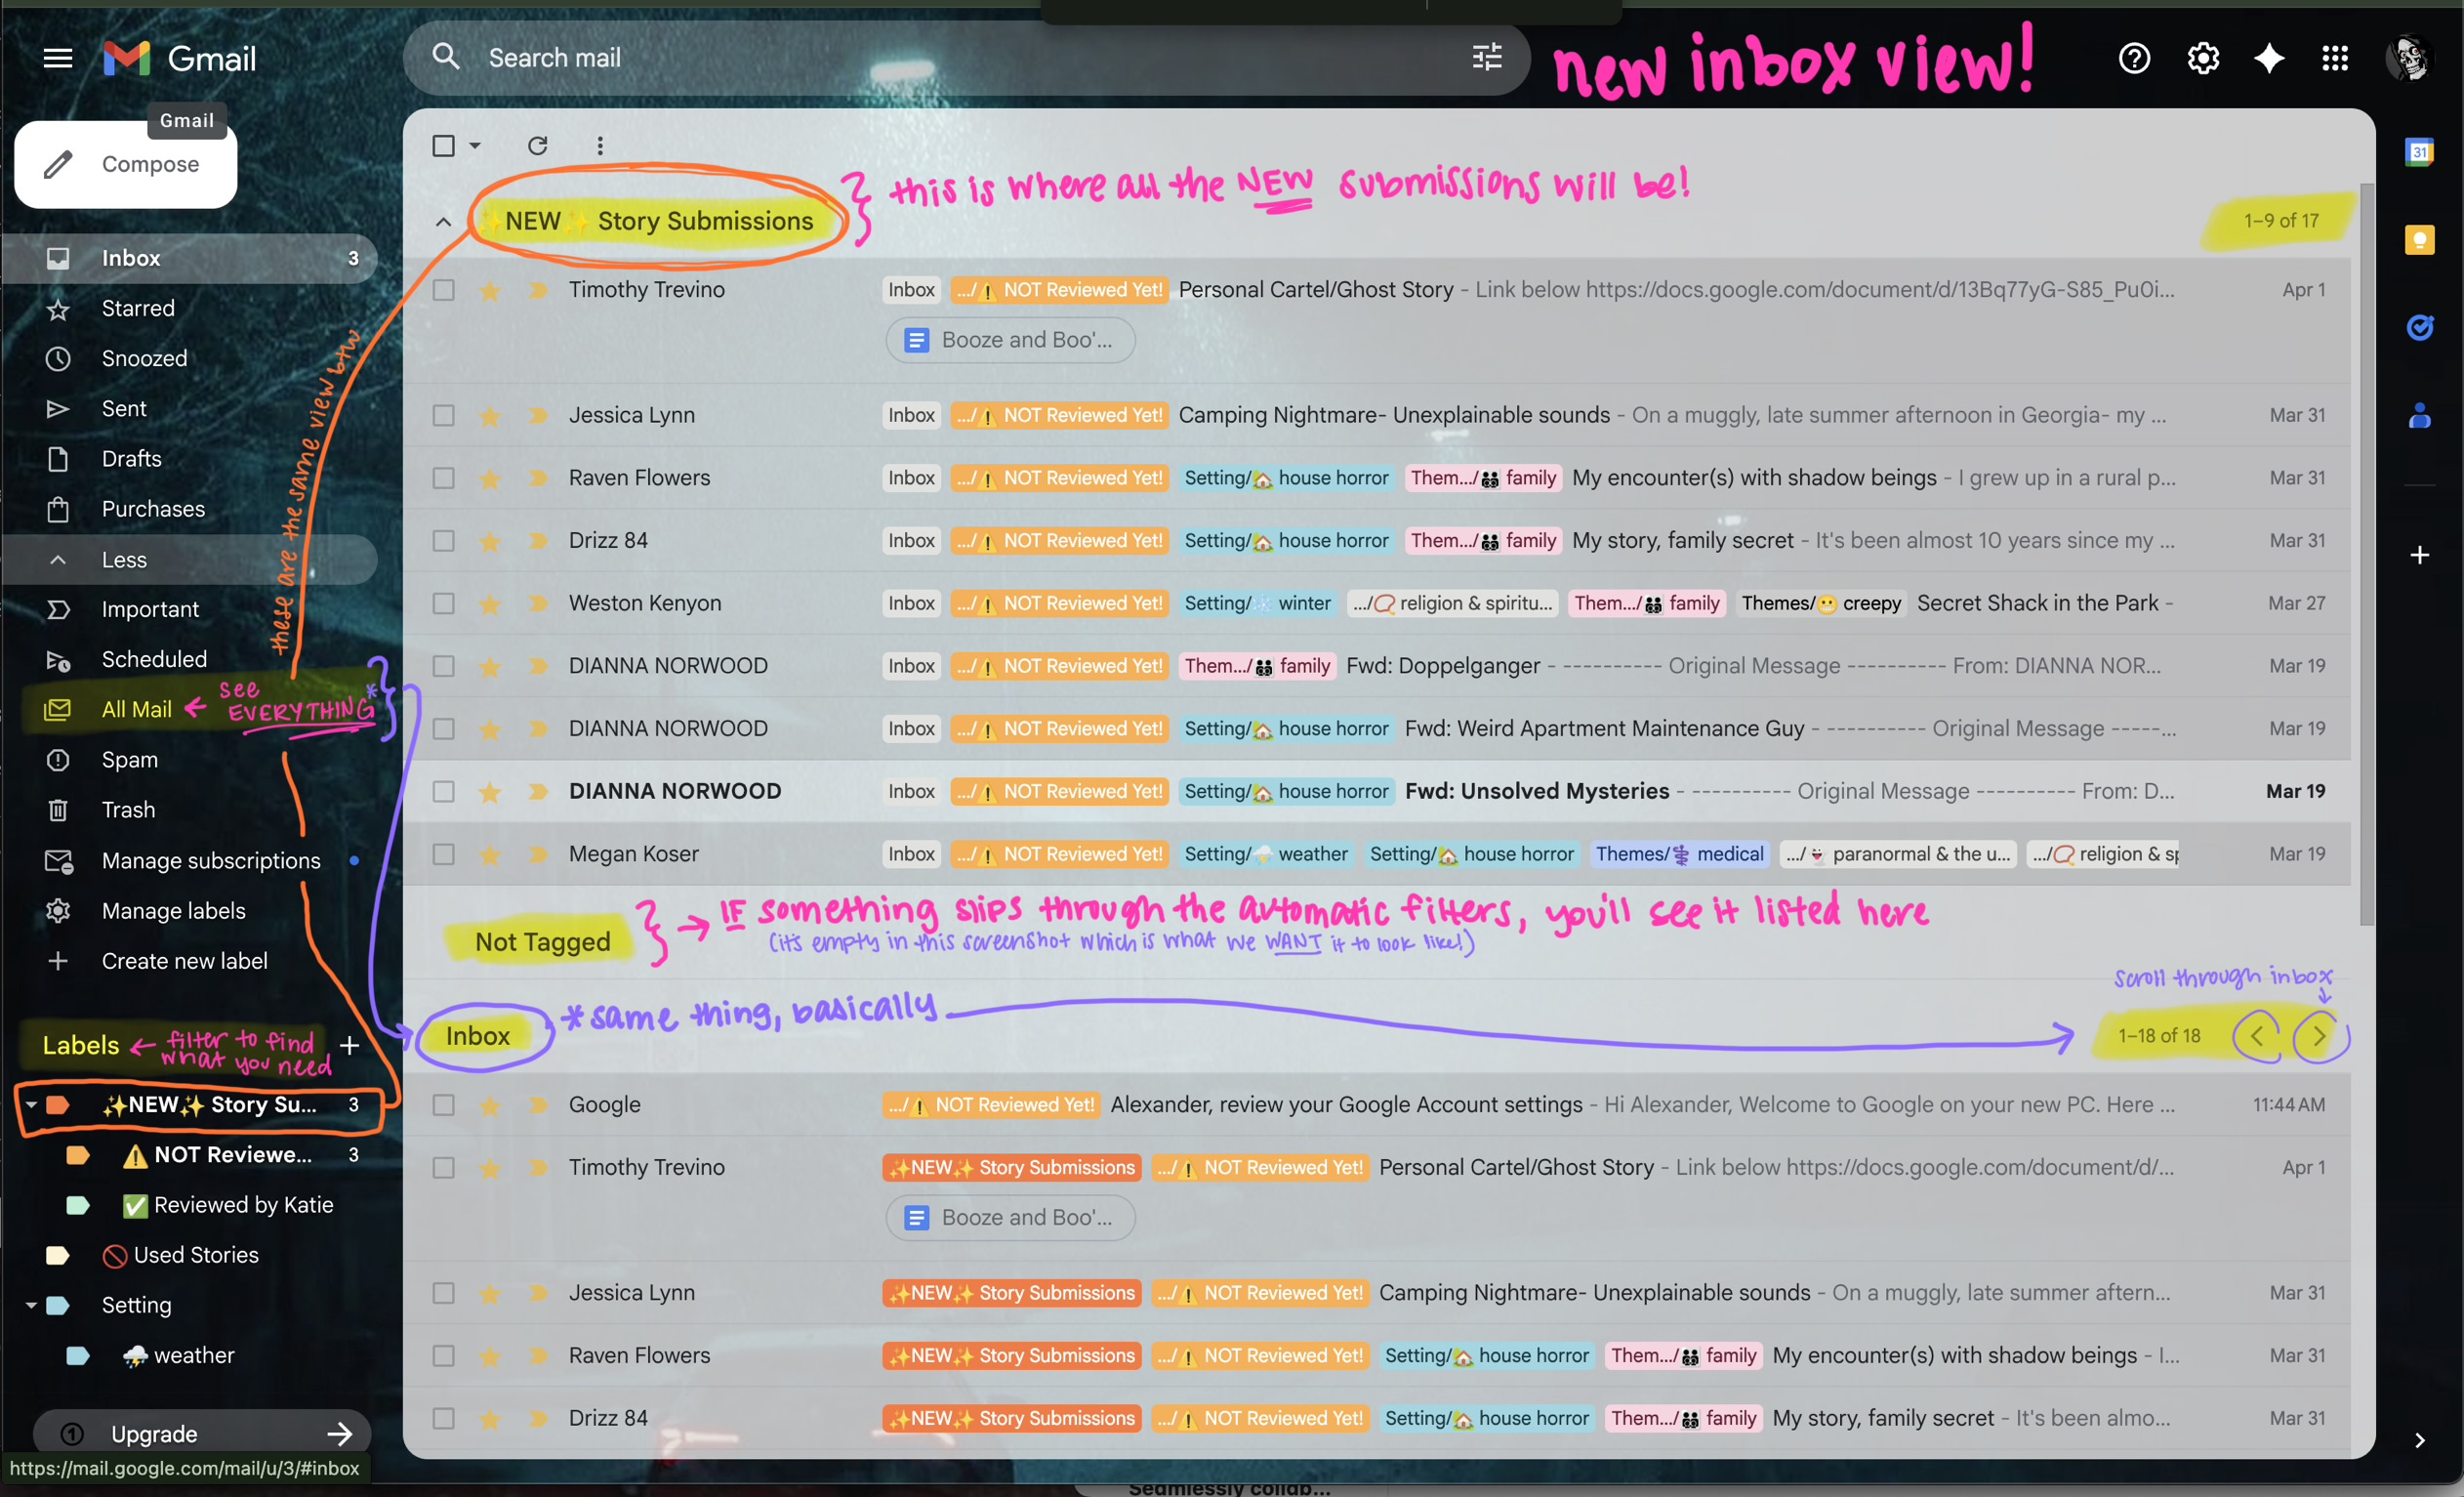
Task: Open Snoozed folder
Action: pos(190,358)
